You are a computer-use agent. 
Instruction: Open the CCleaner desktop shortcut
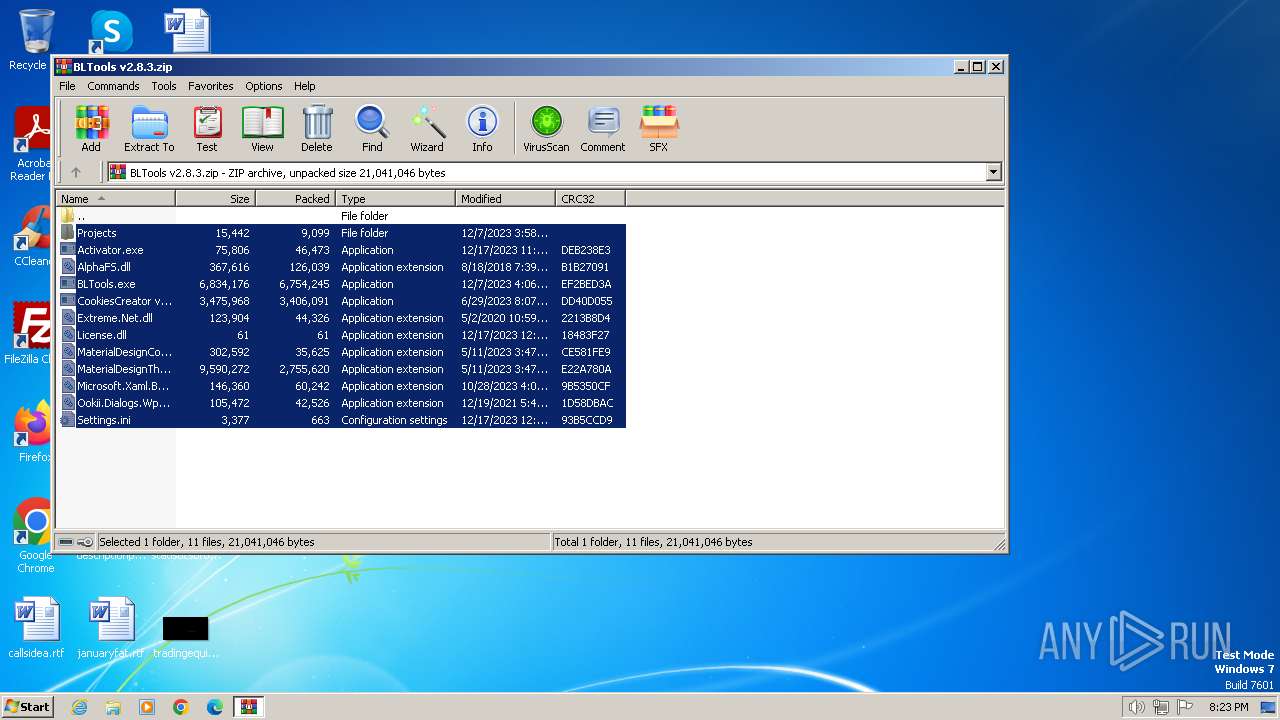point(32,237)
